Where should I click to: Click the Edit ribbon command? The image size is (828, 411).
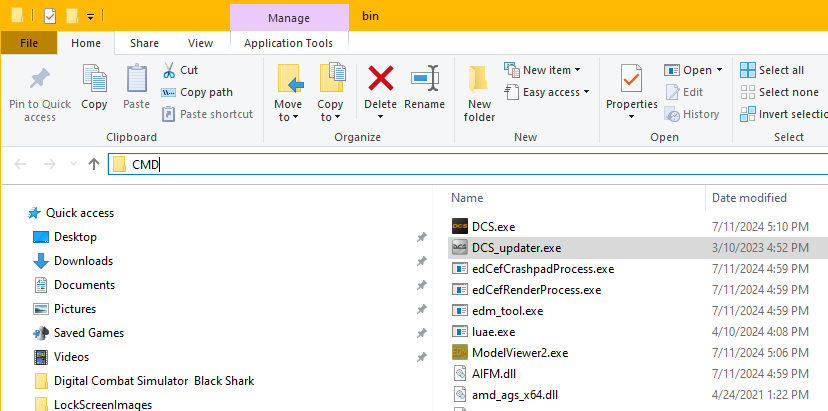(684, 92)
